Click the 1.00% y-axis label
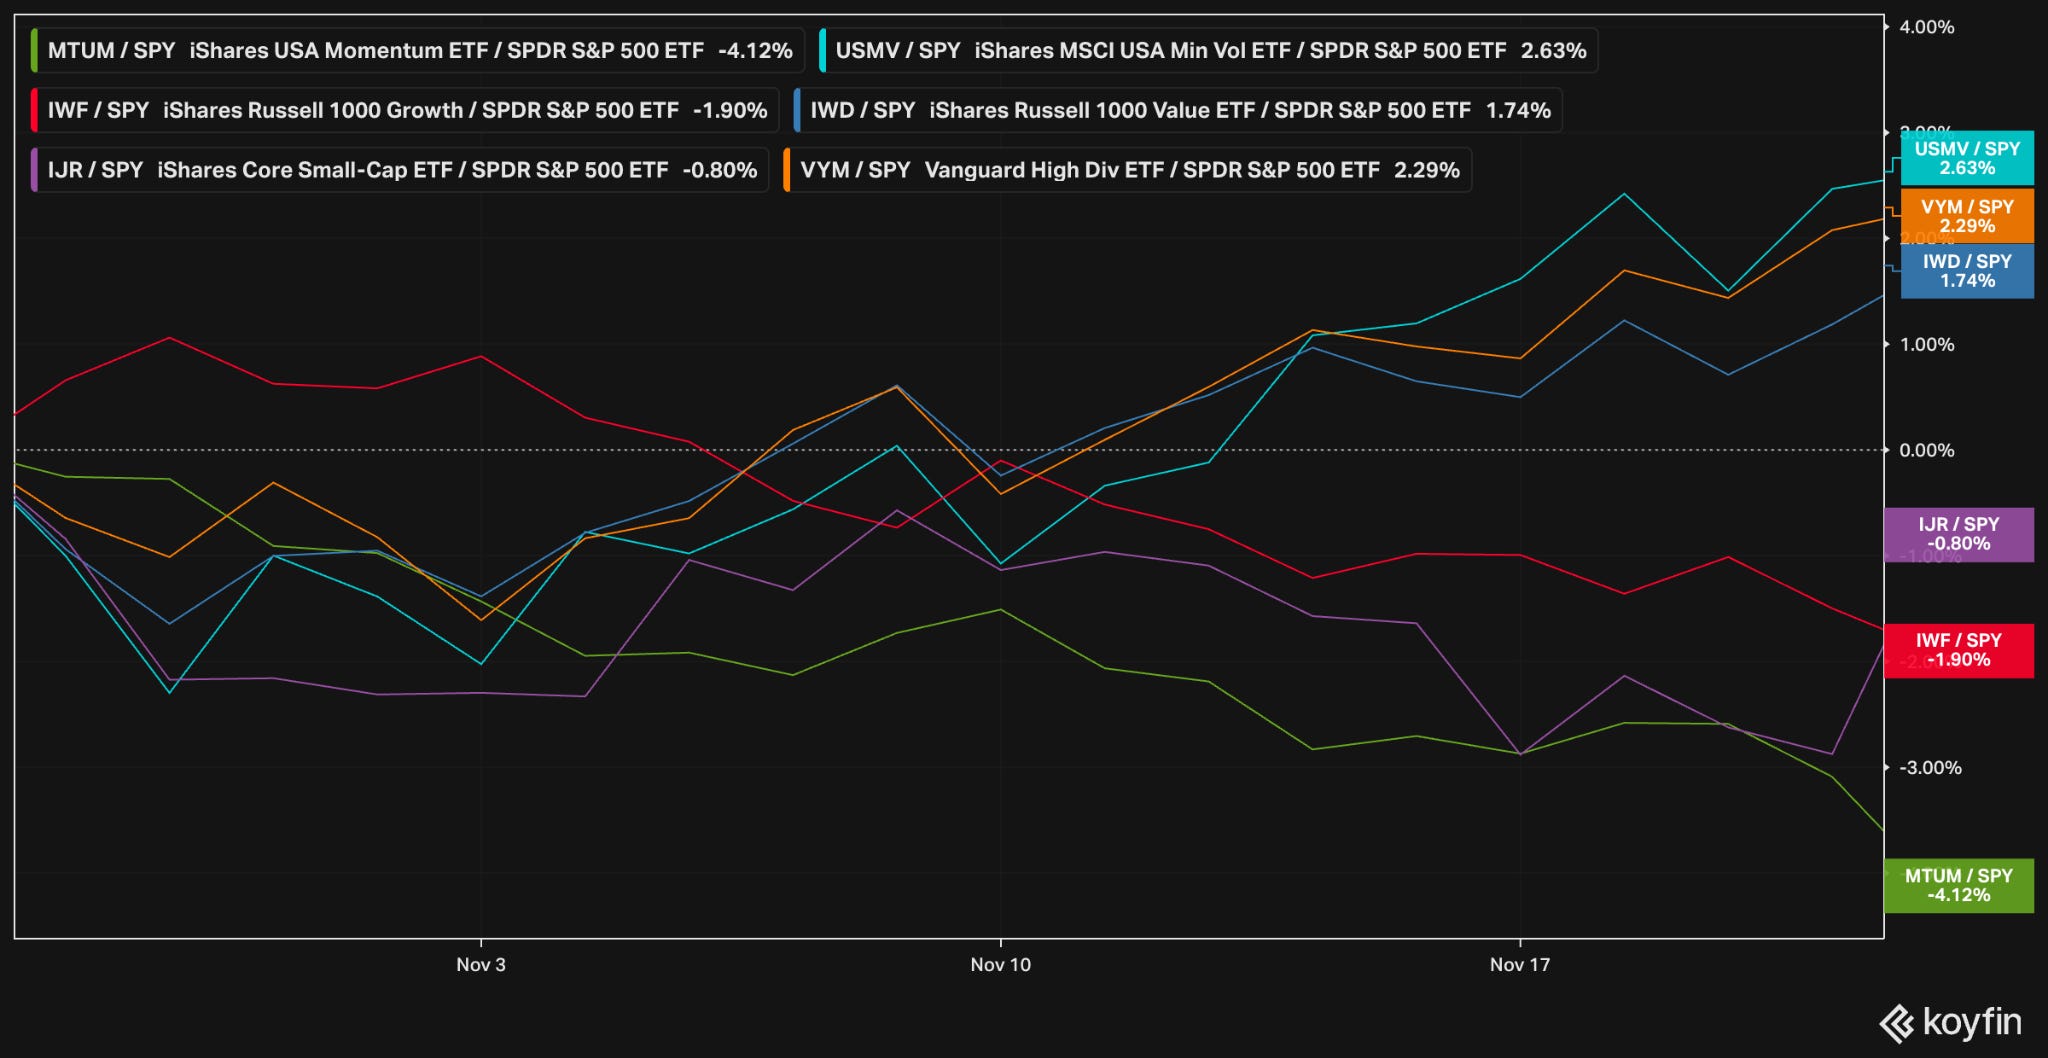 1927,344
